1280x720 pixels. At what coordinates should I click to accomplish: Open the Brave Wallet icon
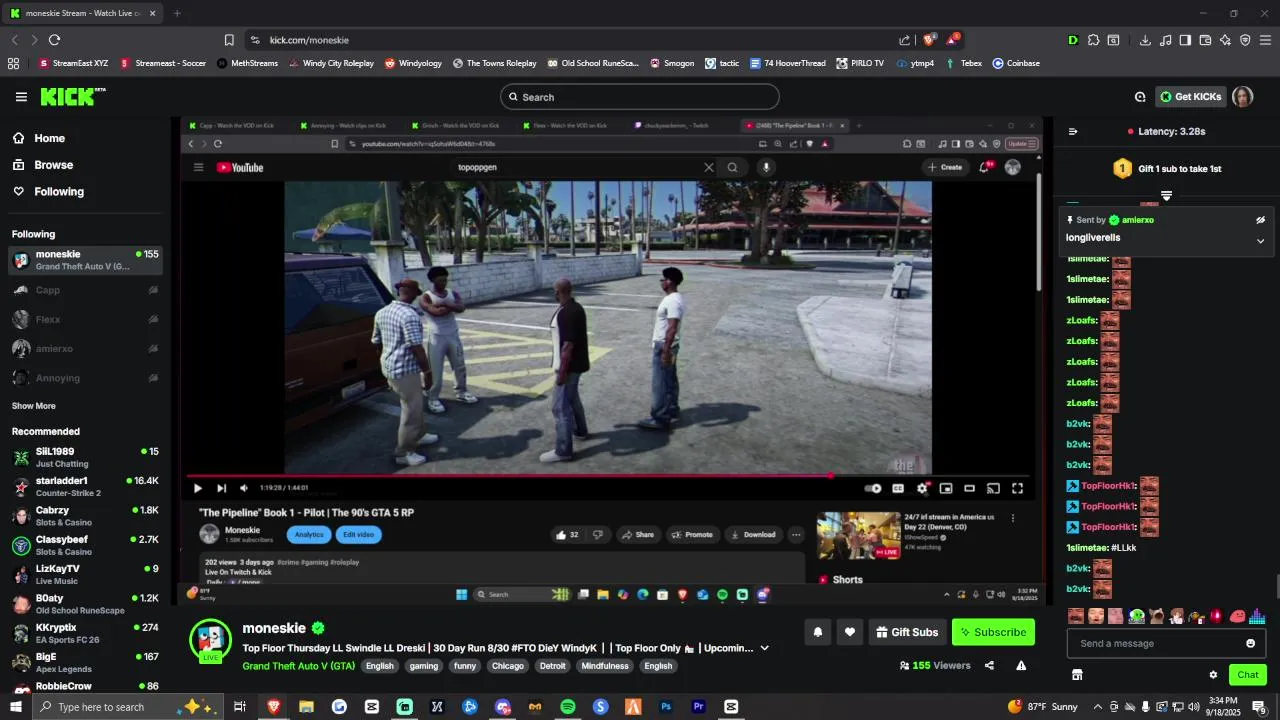point(1205,40)
